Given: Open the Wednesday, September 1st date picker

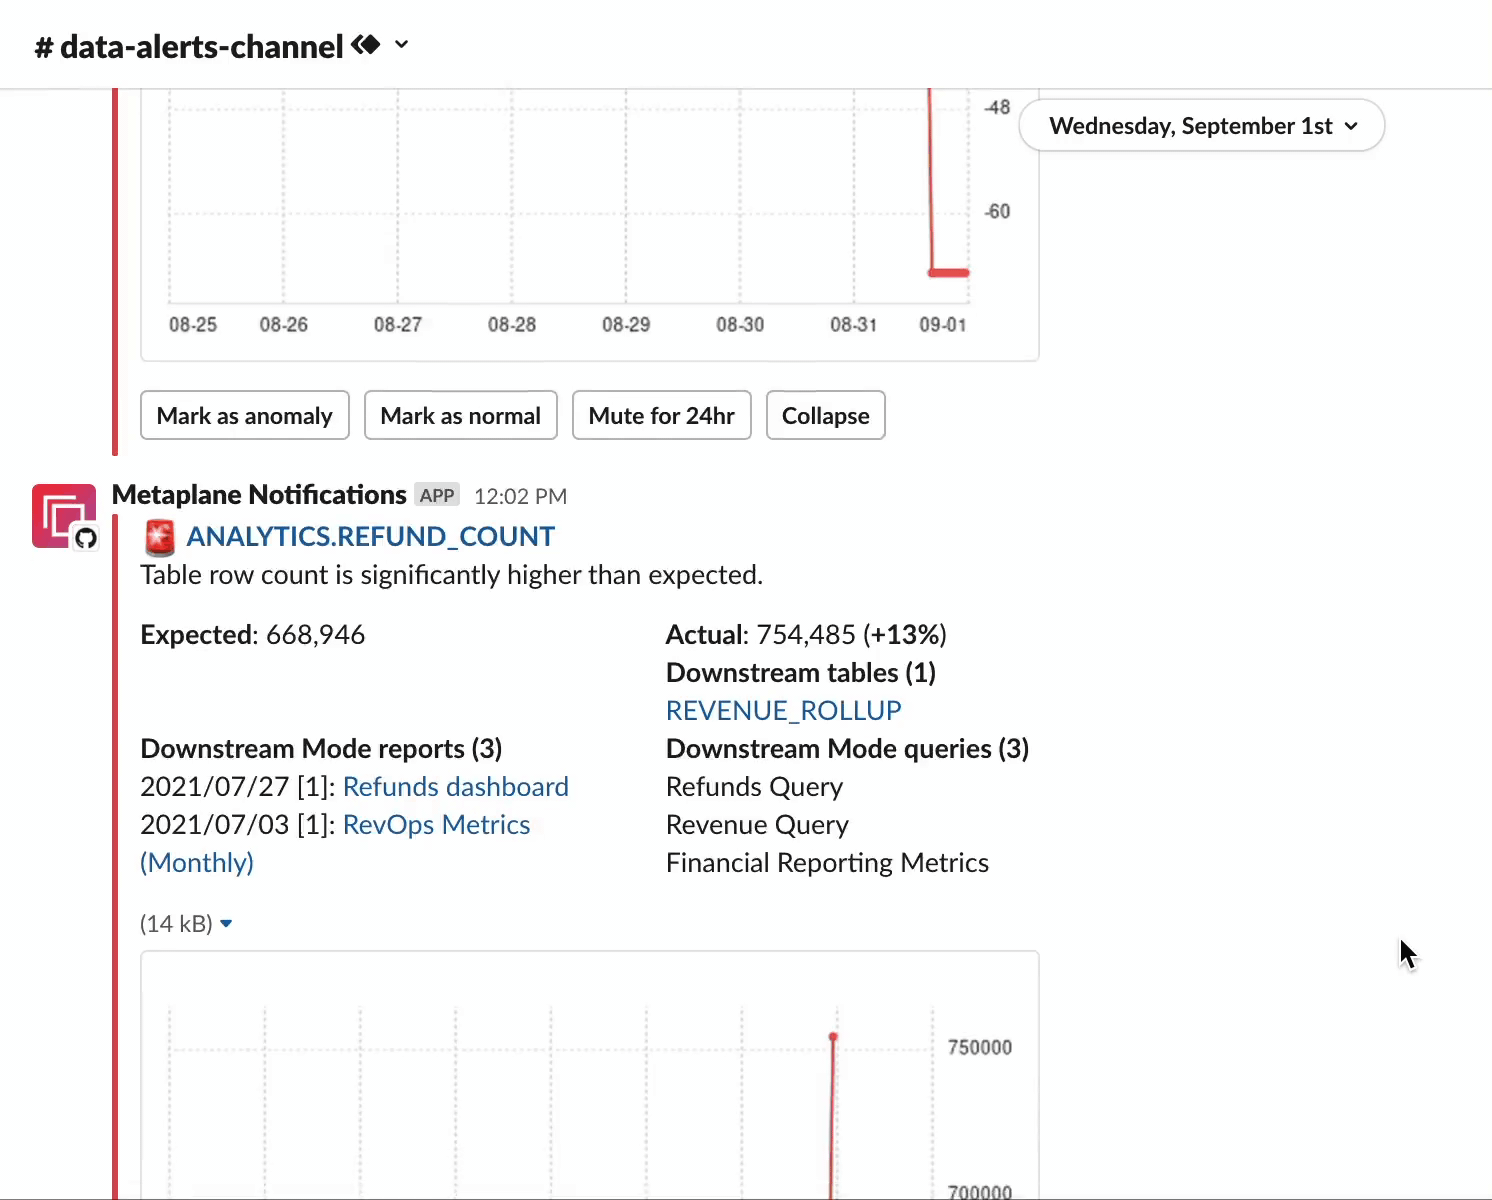Looking at the screenshot, I should pos(1202,126).
